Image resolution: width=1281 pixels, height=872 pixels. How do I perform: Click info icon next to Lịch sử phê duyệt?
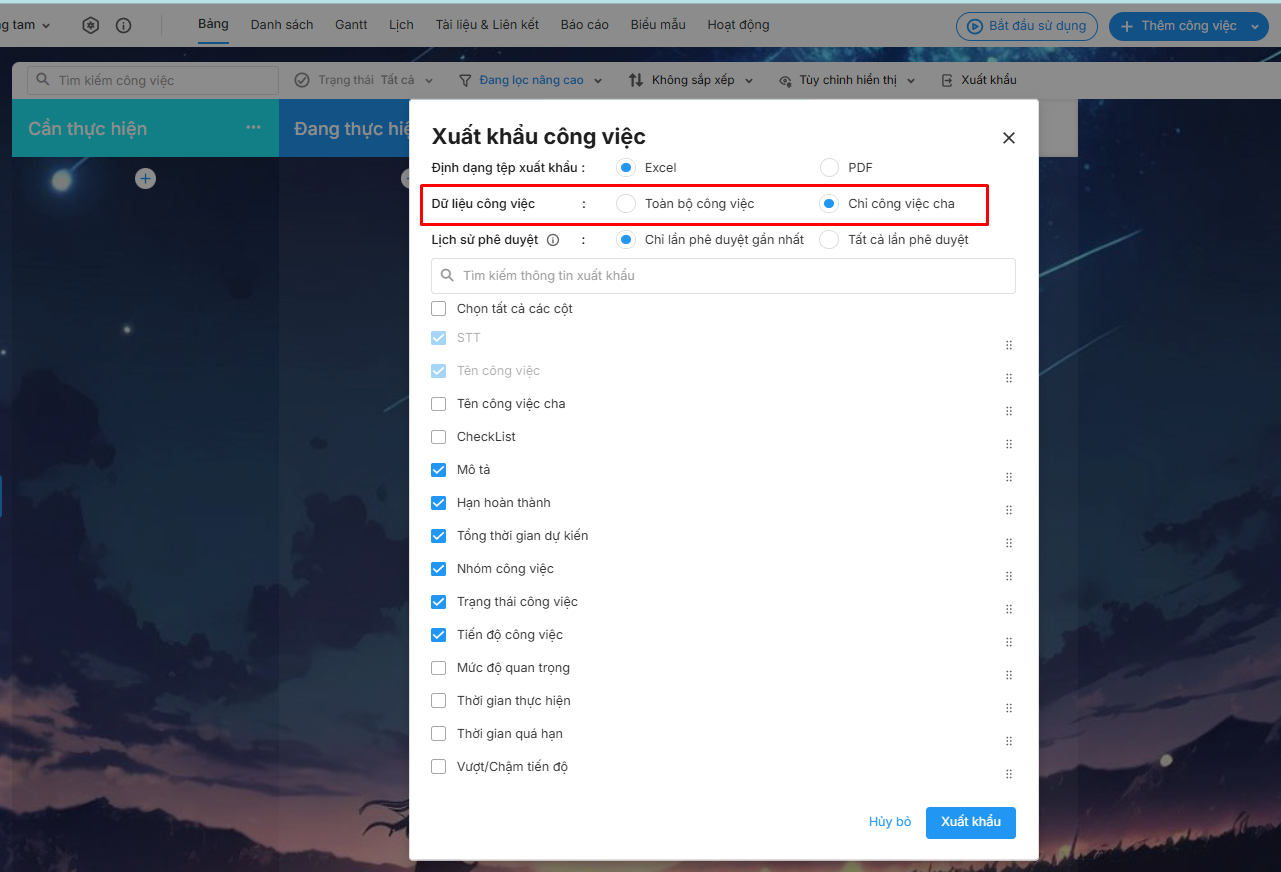(553, 240)
